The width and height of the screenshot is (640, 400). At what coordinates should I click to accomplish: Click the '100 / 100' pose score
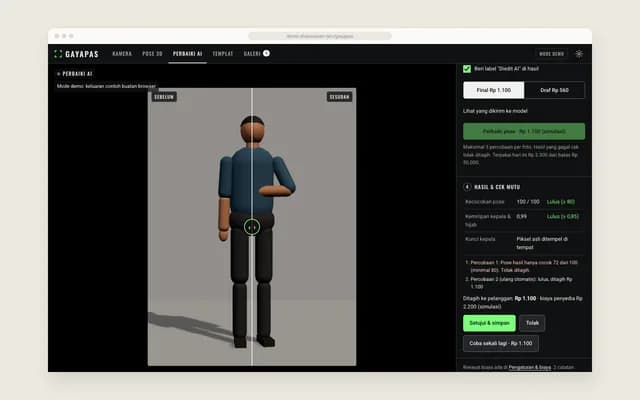pyautogui.click(x=528, y=202)
